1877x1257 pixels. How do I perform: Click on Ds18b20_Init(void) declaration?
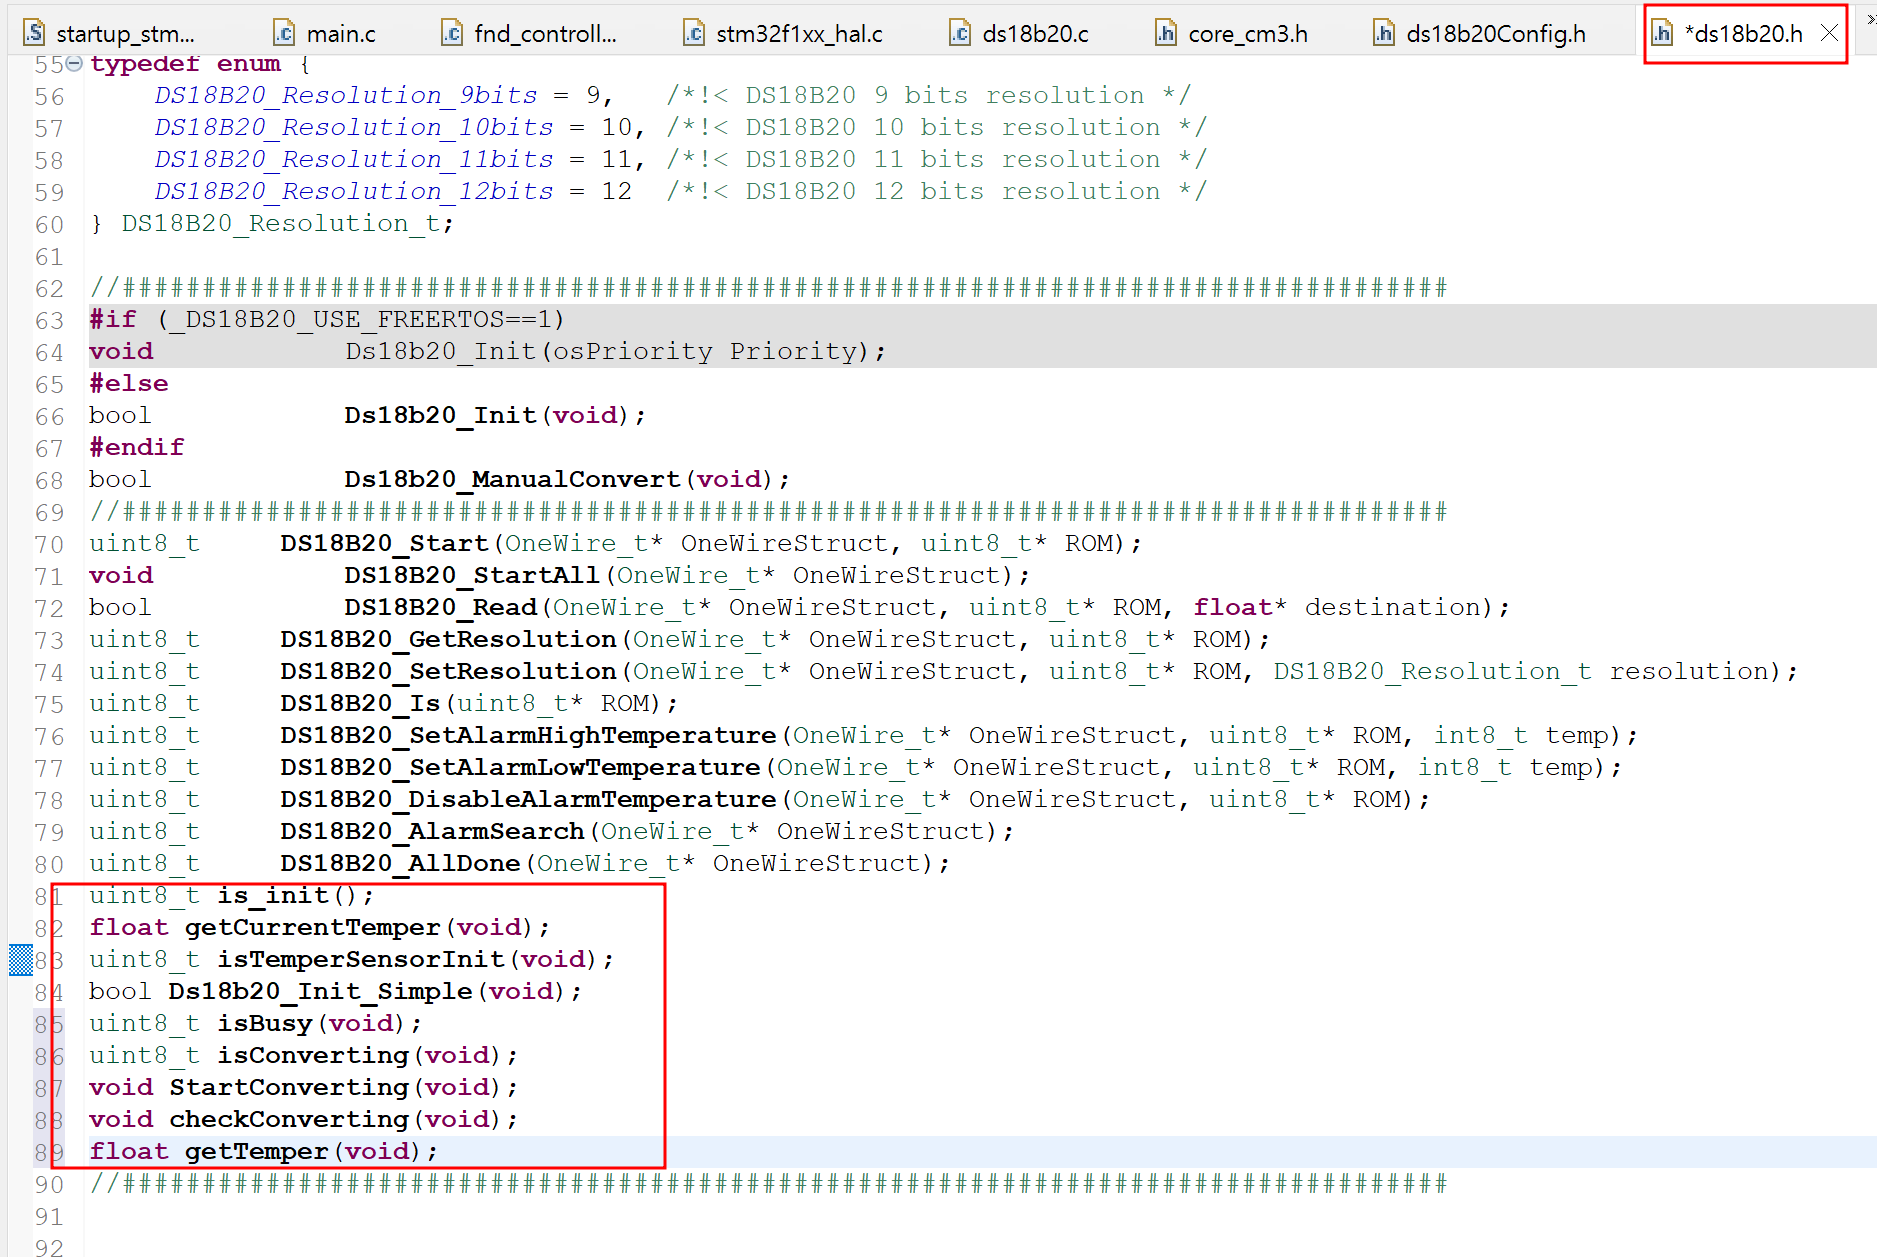495,415
